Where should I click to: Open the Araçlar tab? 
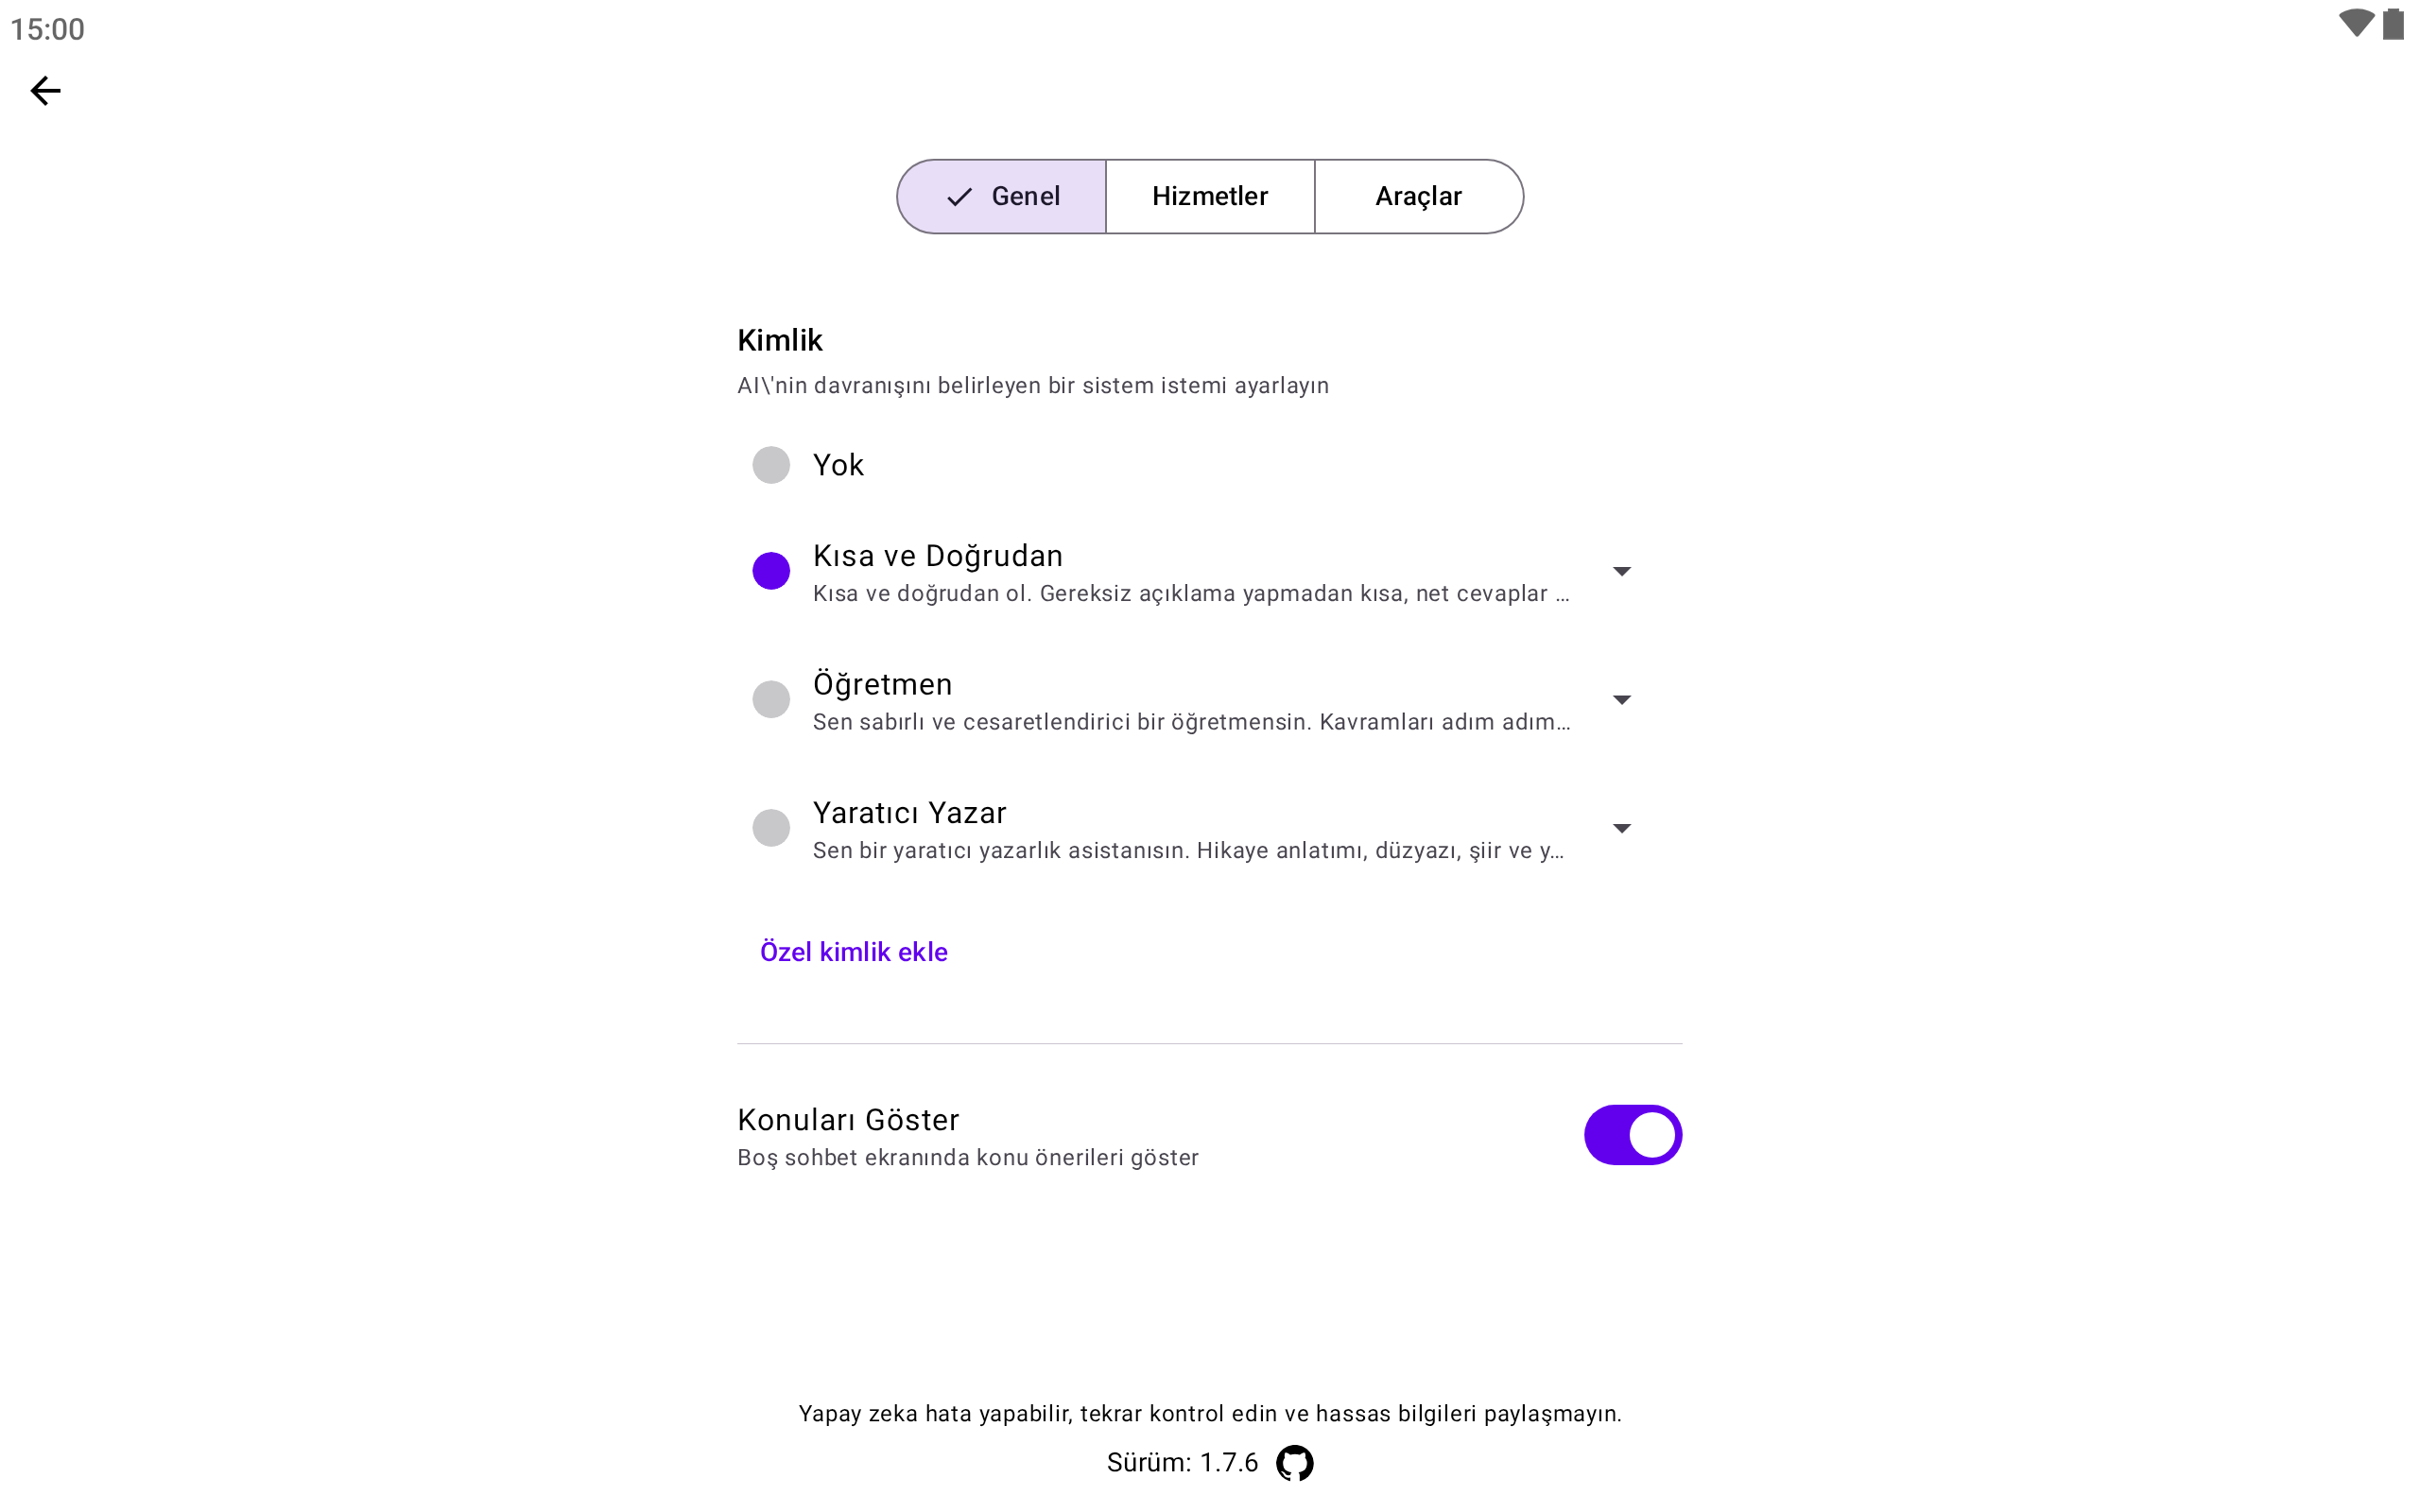tap(1417, 197)
